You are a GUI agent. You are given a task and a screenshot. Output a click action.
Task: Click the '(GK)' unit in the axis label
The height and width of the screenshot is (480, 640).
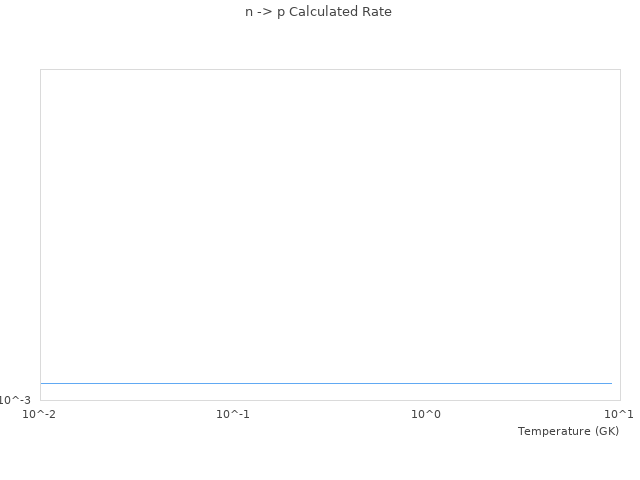pyautogui.click(x=606, y=431)
